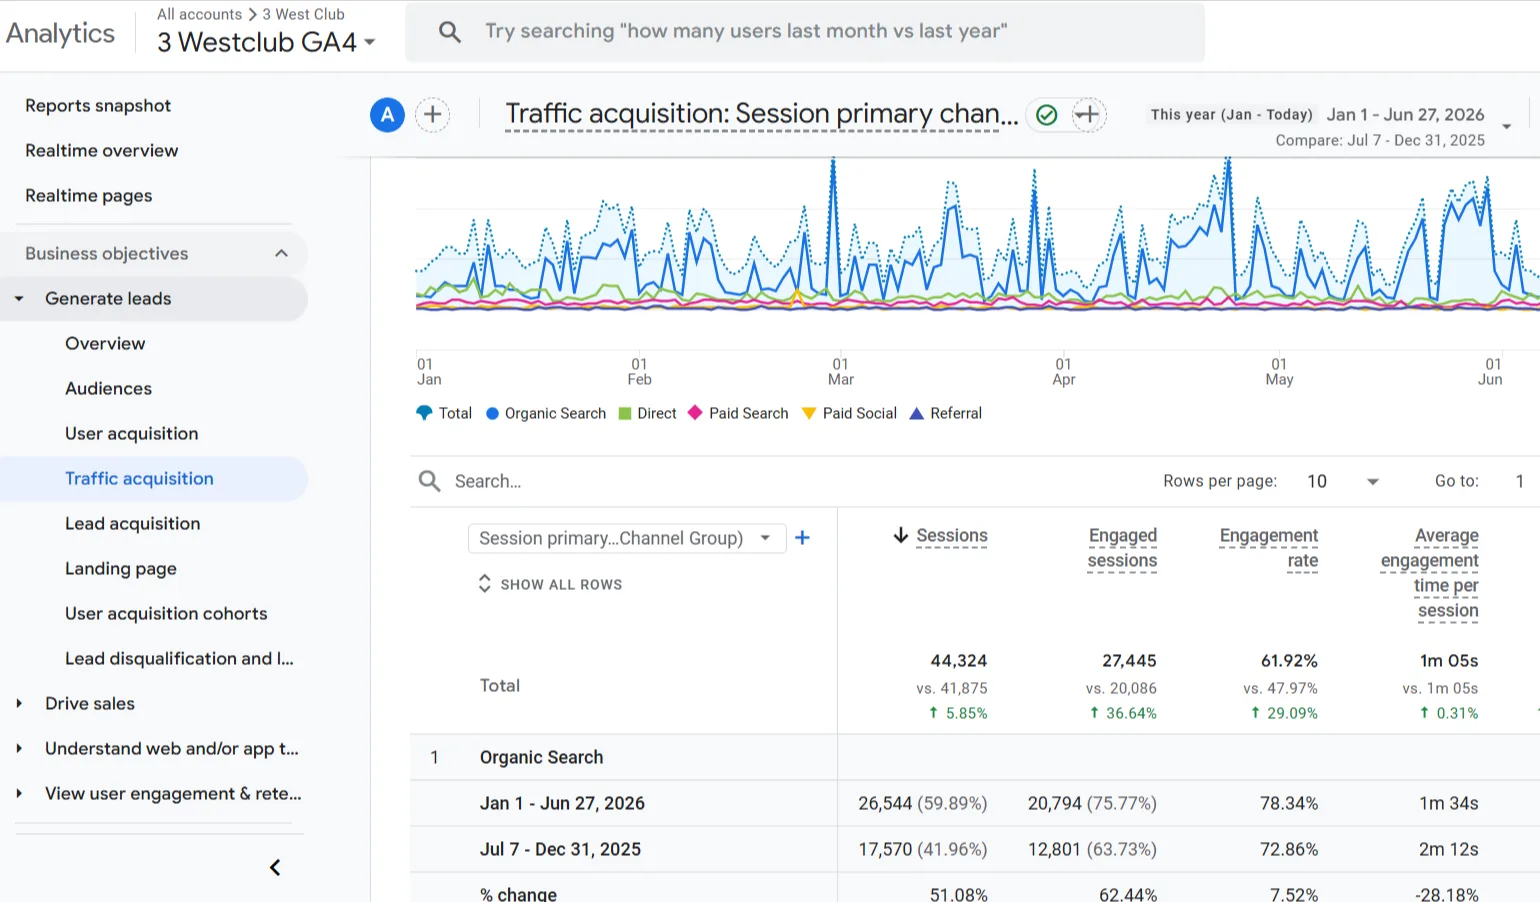
Task: Add secondary dimension with blue plus icon
Action: pyautogui.click(x=802, y=538)
